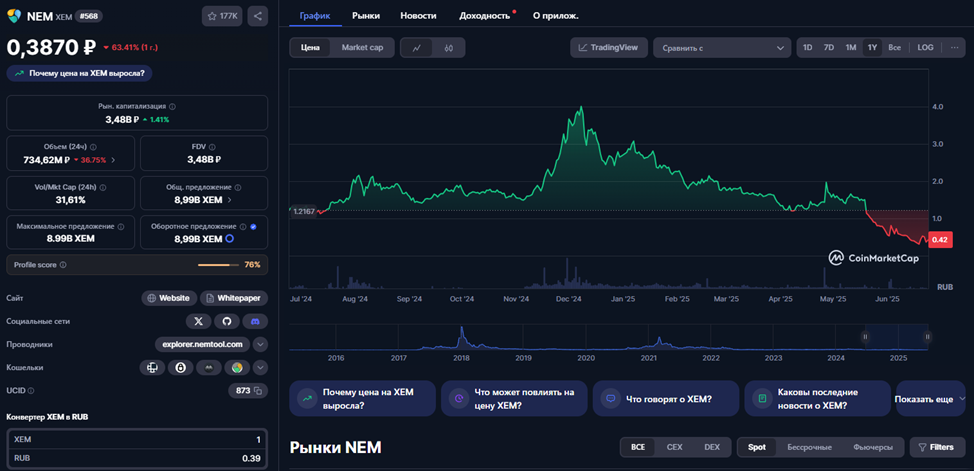Viewport: 974px width, 471px height.
Task: Add NEM to watchlist via star button
Action: tap(222, 16)
